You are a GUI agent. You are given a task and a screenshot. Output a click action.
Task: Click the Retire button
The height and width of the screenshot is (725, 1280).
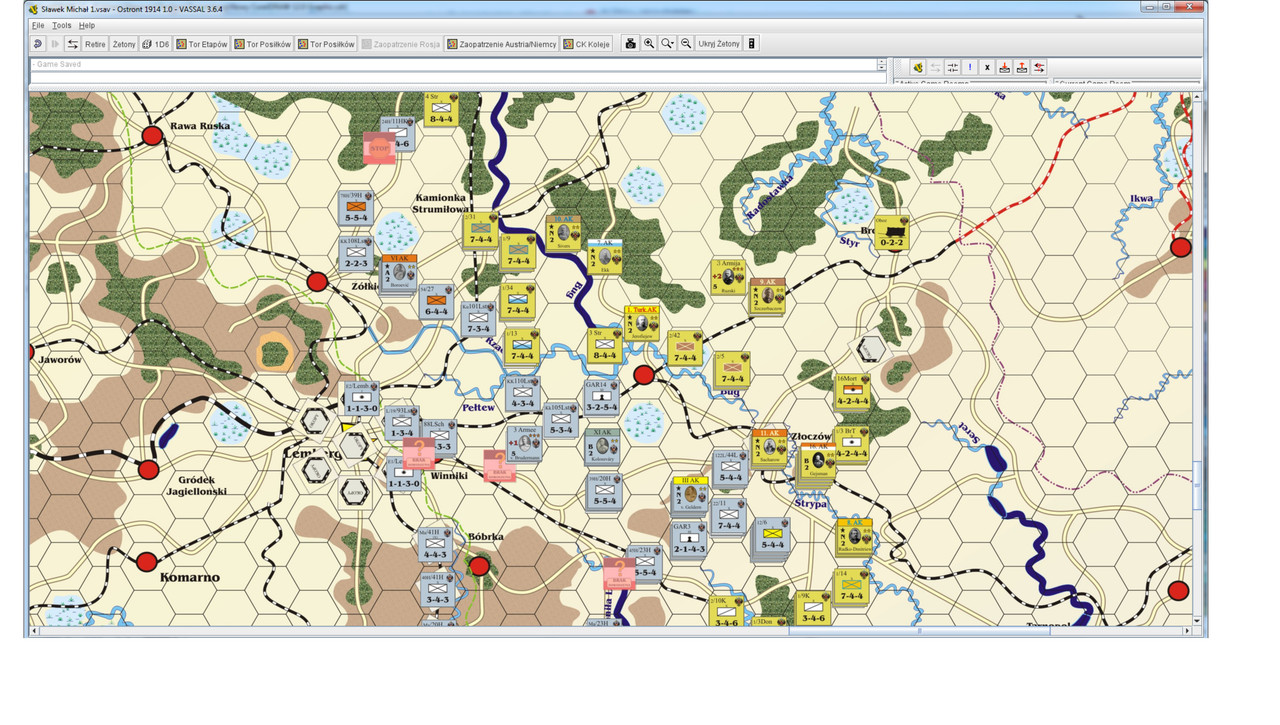point(95,44)
